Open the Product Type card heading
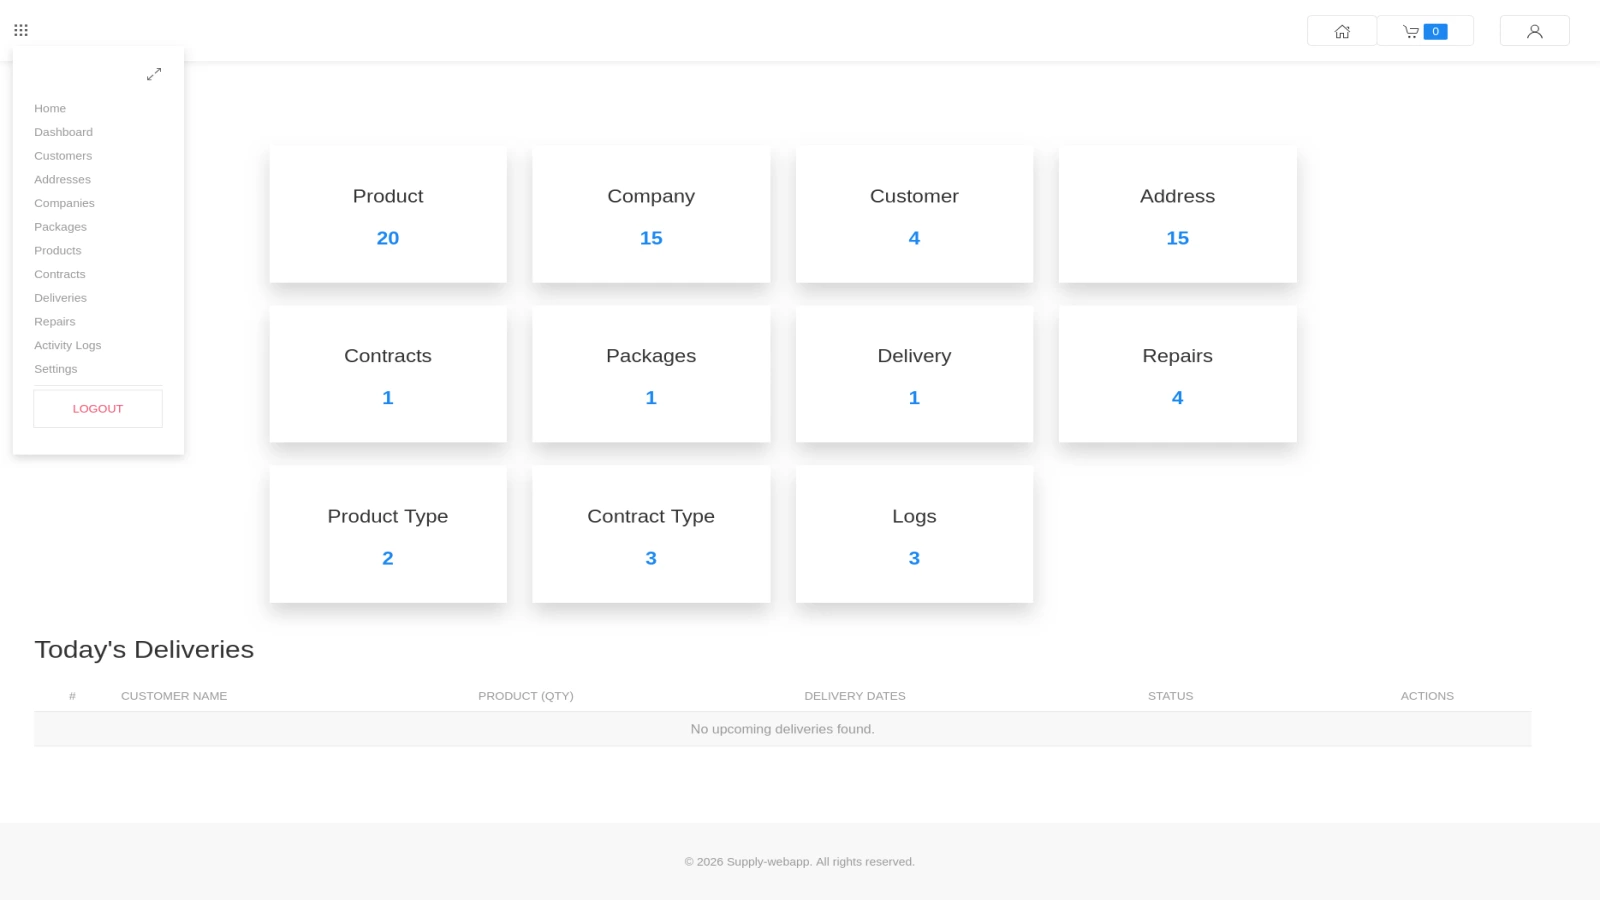This screenshot has height=900, width=1600. [x=388, y=516]
